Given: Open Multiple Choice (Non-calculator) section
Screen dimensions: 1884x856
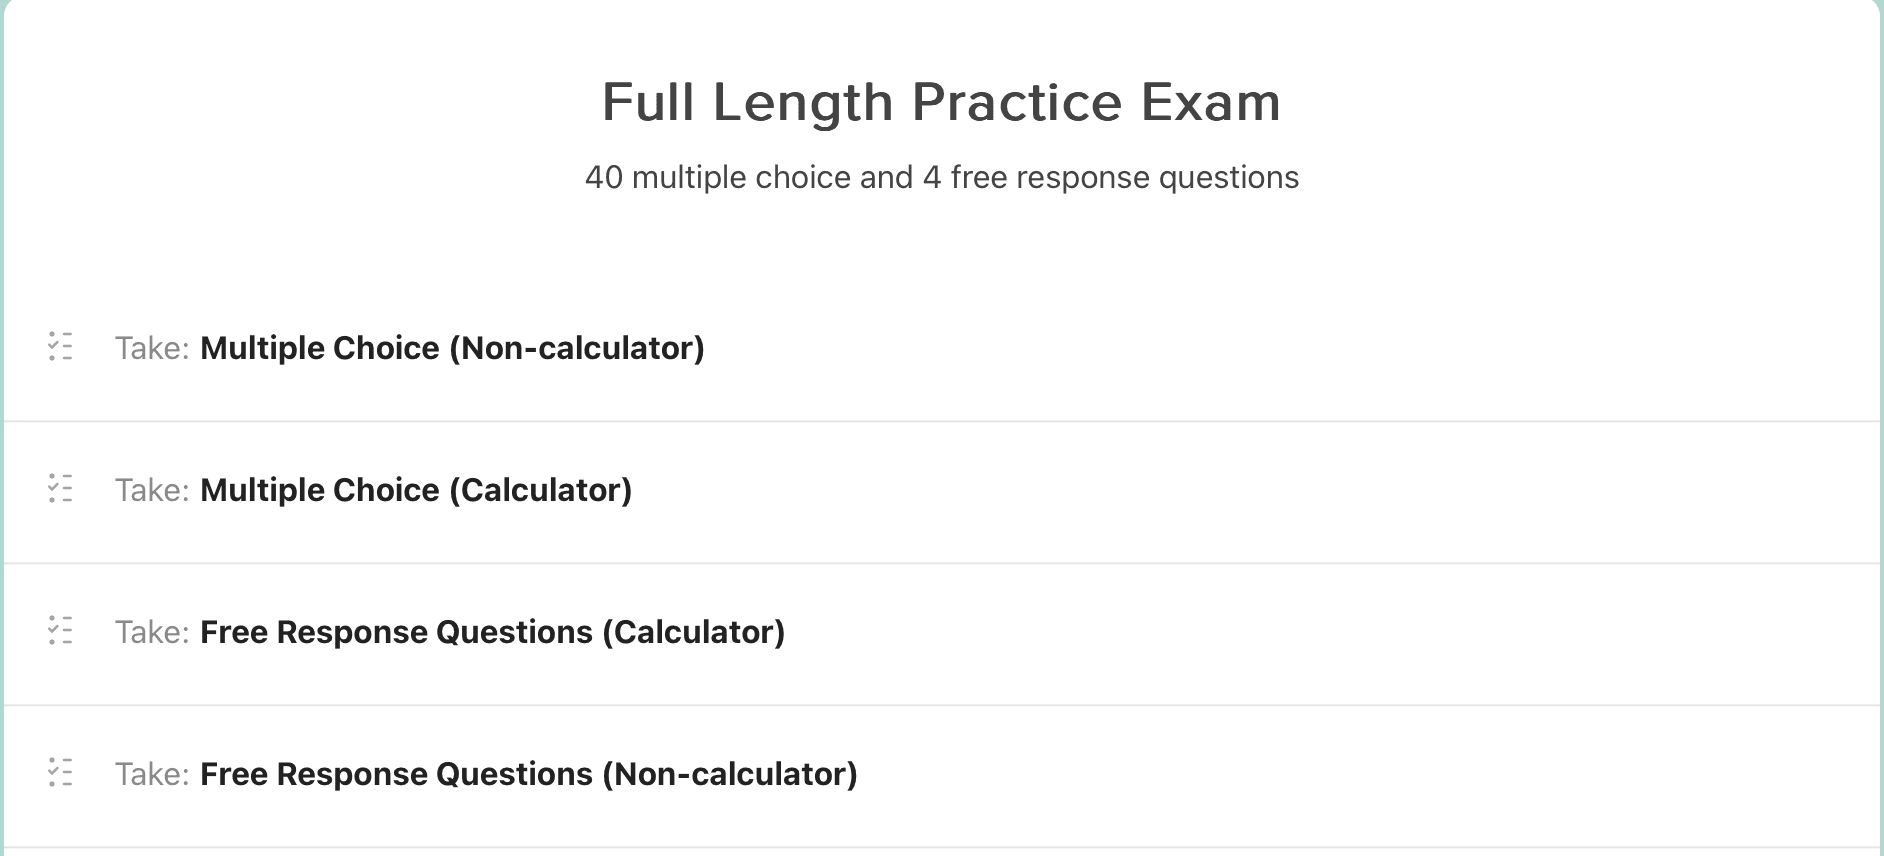Looking at the screenshot, I should click(x=452, y=348).
